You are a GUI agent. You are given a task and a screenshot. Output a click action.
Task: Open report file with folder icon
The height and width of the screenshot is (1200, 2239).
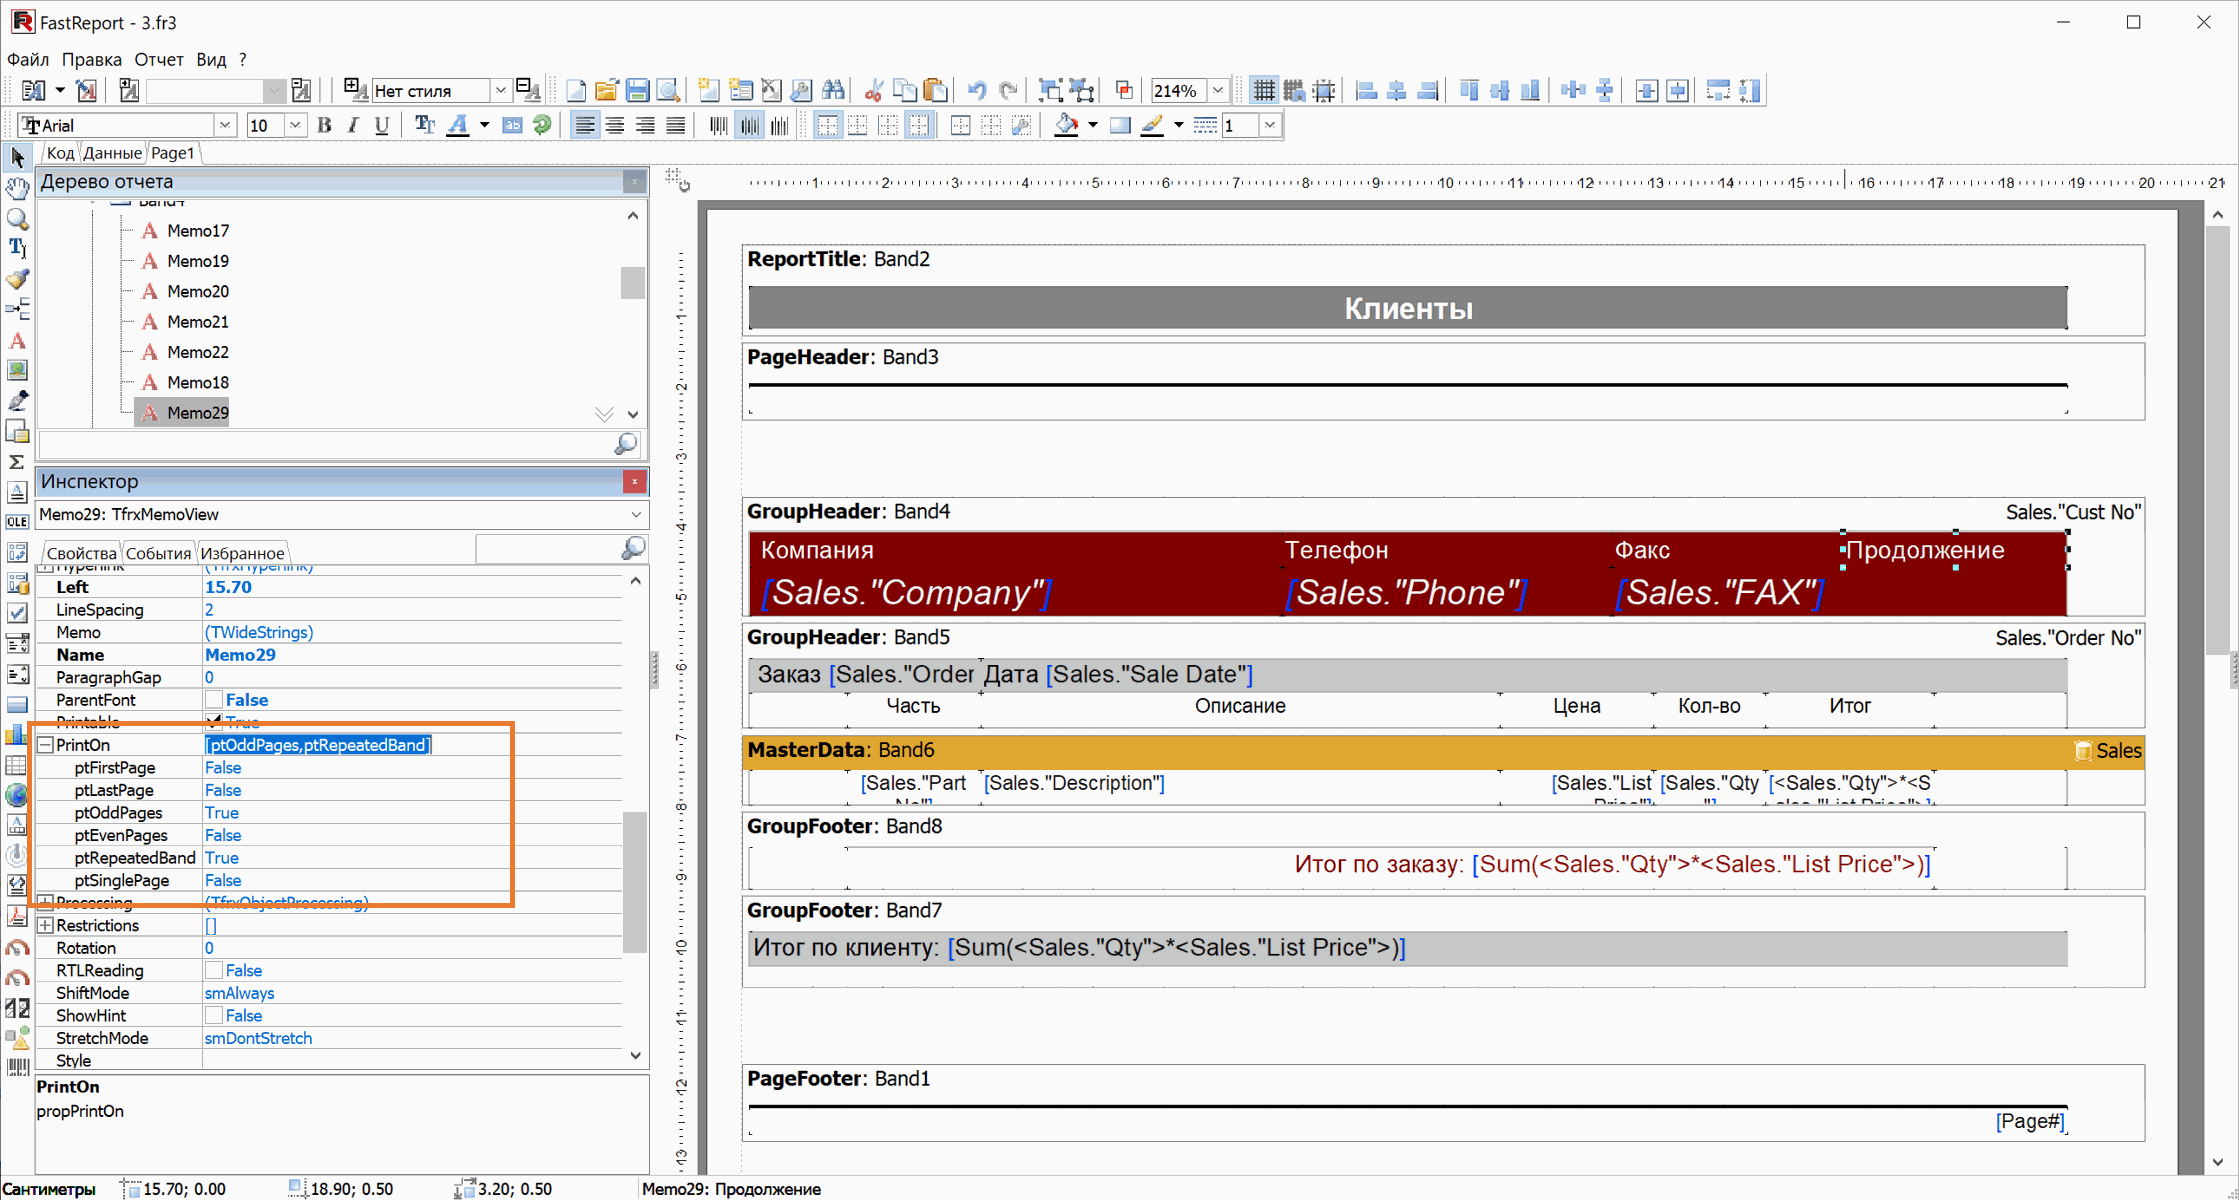pos(606,91)
